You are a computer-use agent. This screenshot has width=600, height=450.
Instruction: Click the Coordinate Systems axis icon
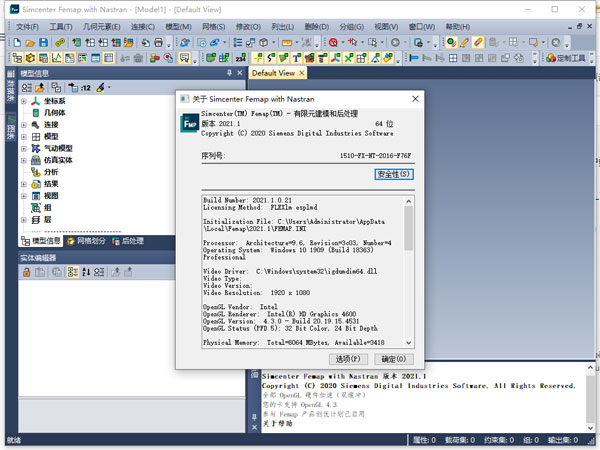tap(36, 101)
